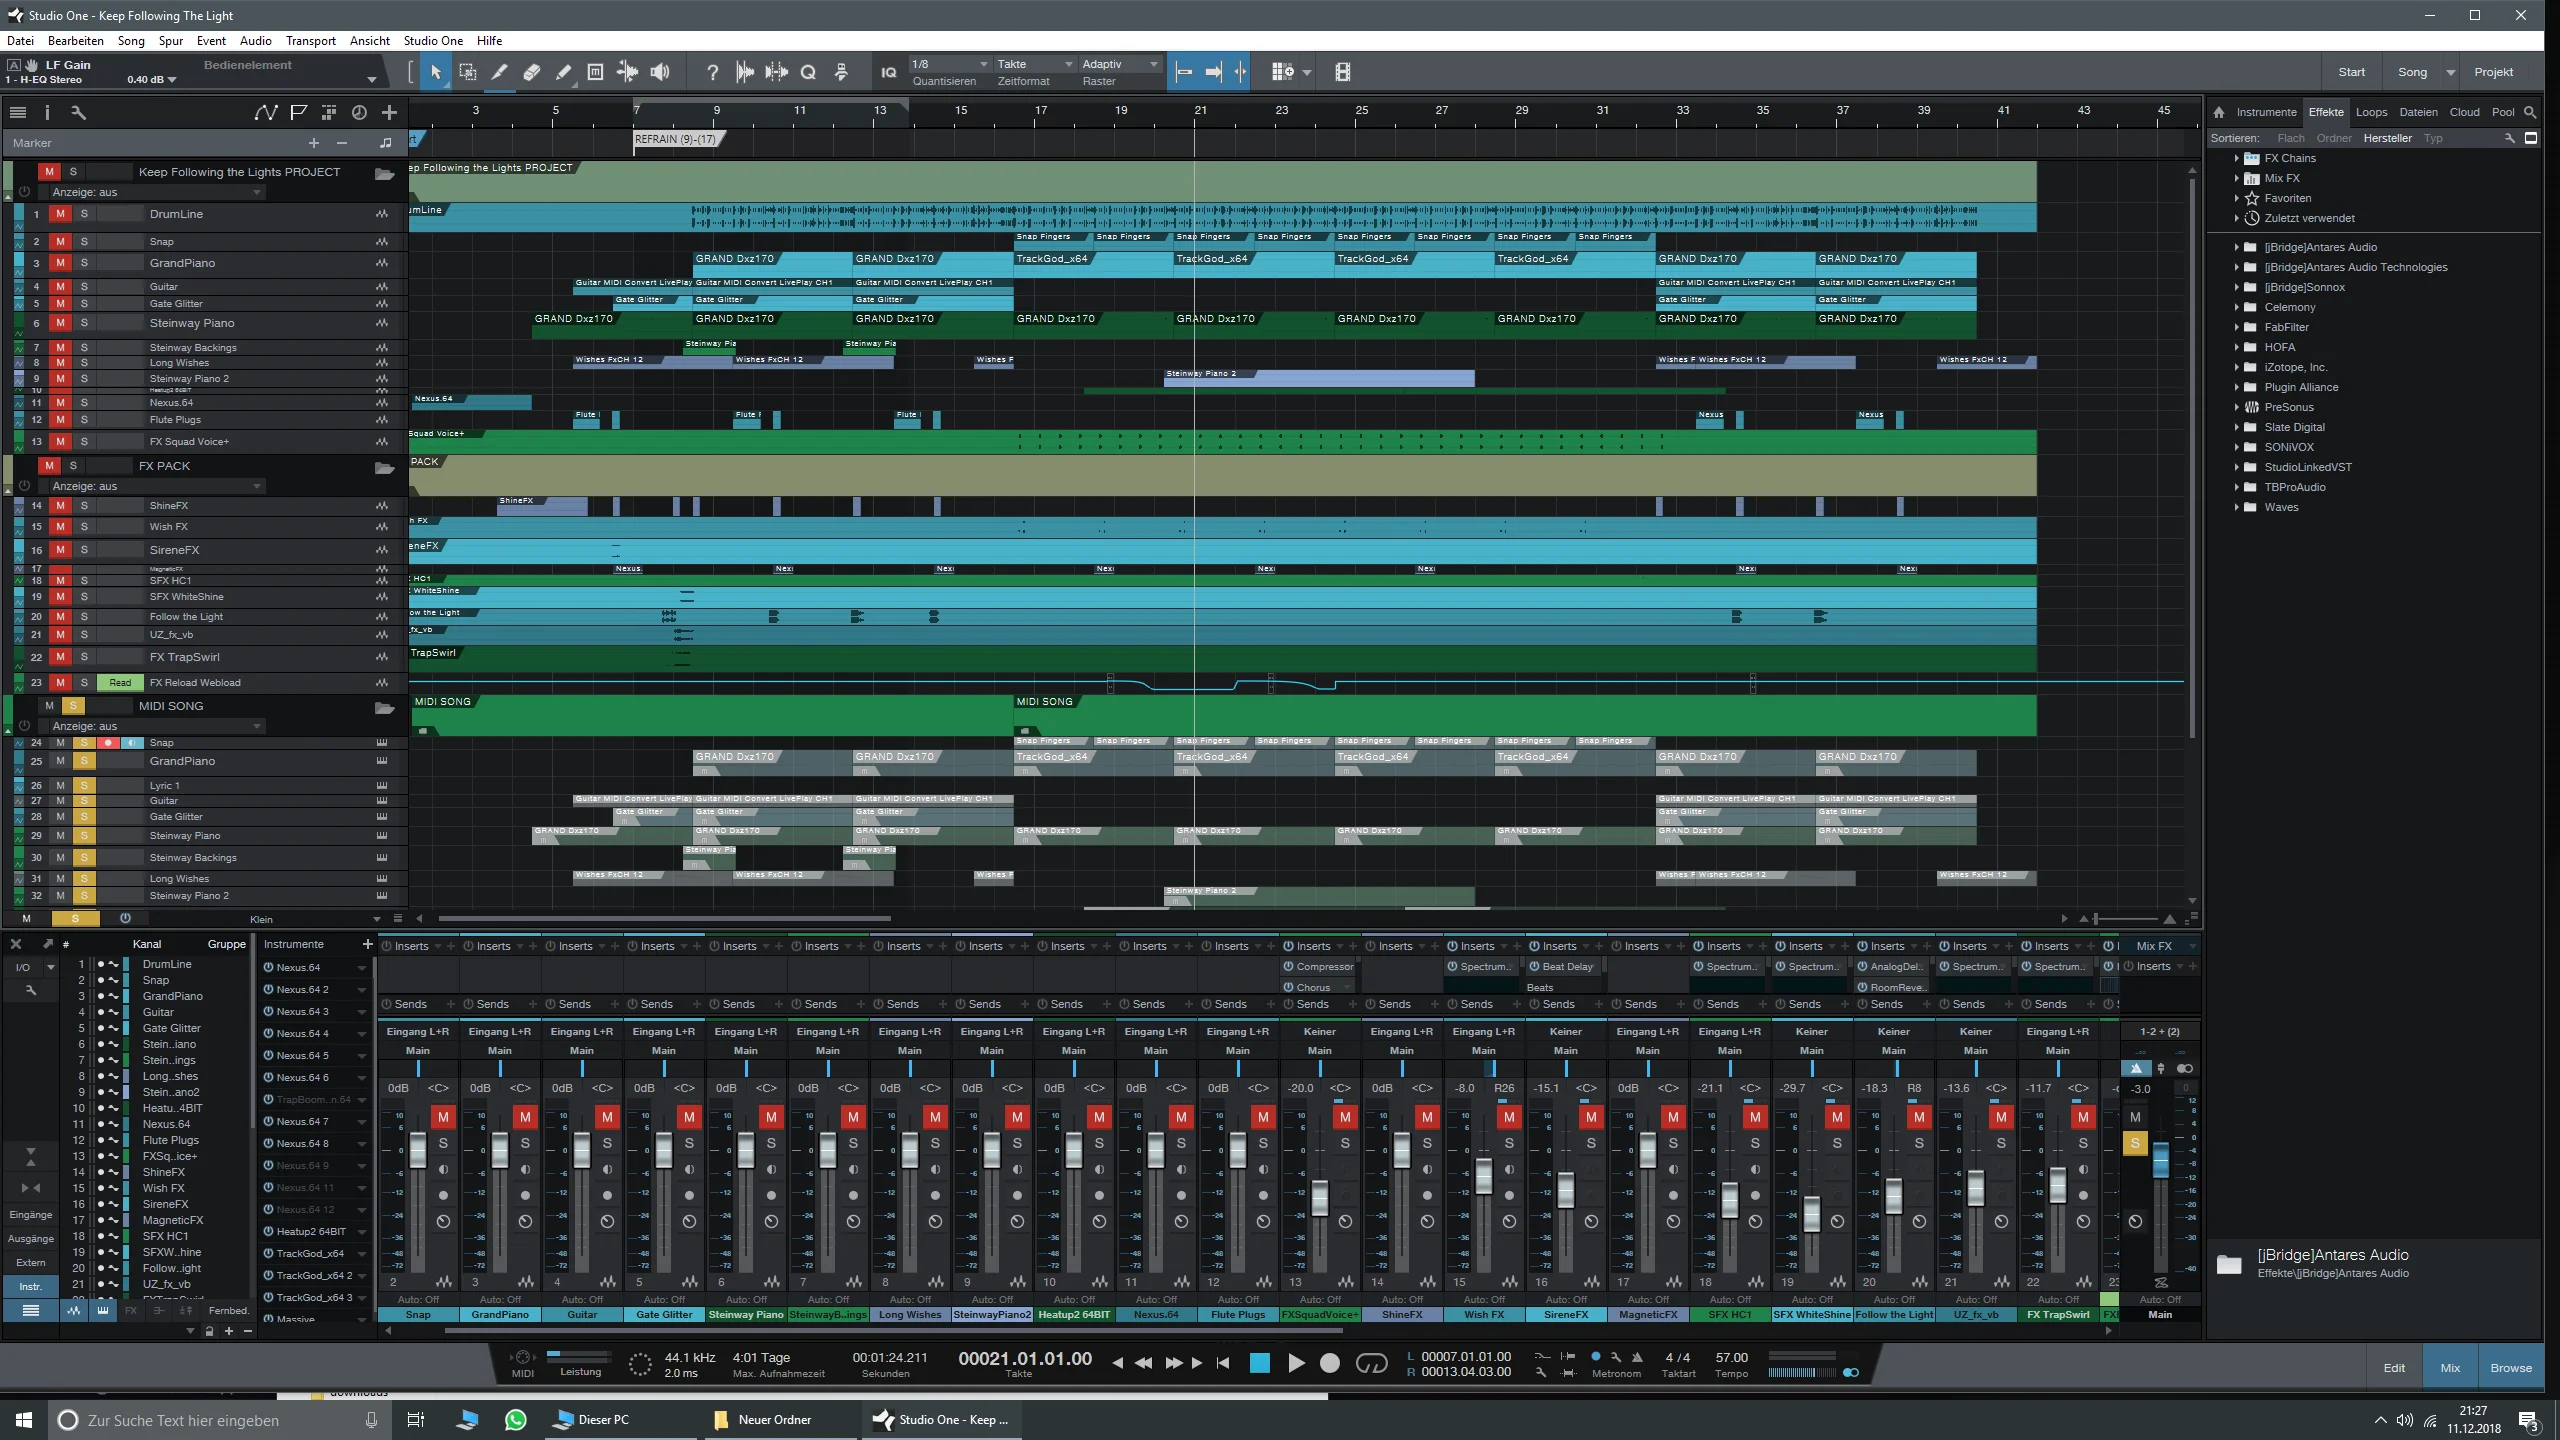Screen dimensions: 2560x1440
Task: Click the loop transport icon
Action: click(x=1371, y=1363)
